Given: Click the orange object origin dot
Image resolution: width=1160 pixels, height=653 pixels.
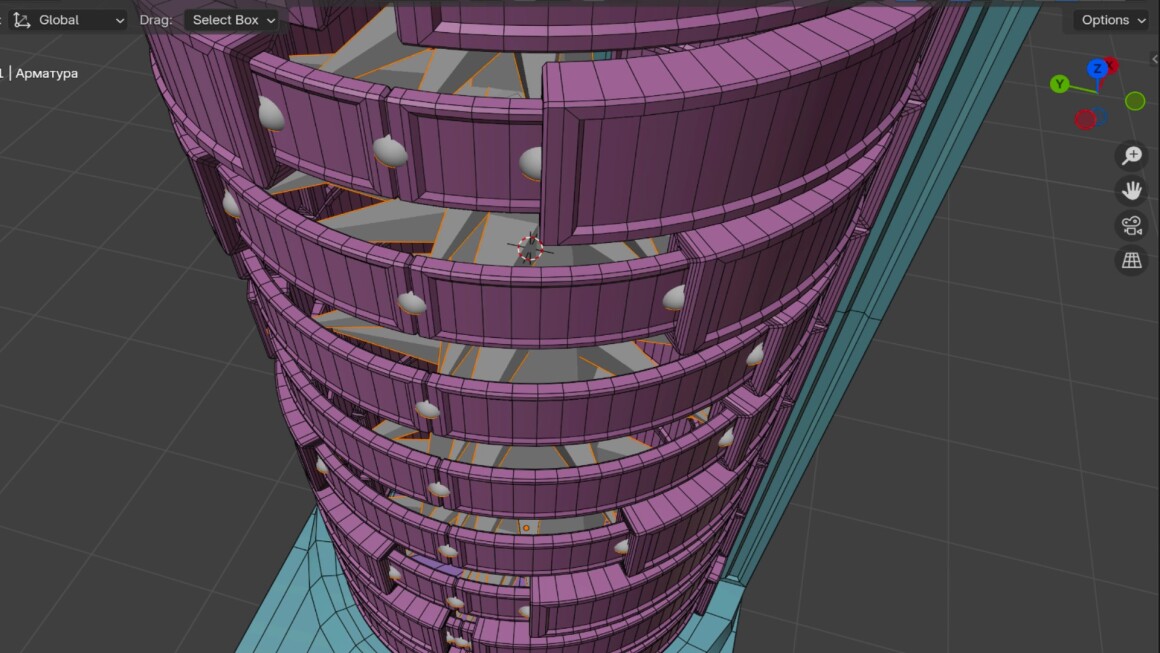Looking at the screenshot, I should click(x=526, y=527).
